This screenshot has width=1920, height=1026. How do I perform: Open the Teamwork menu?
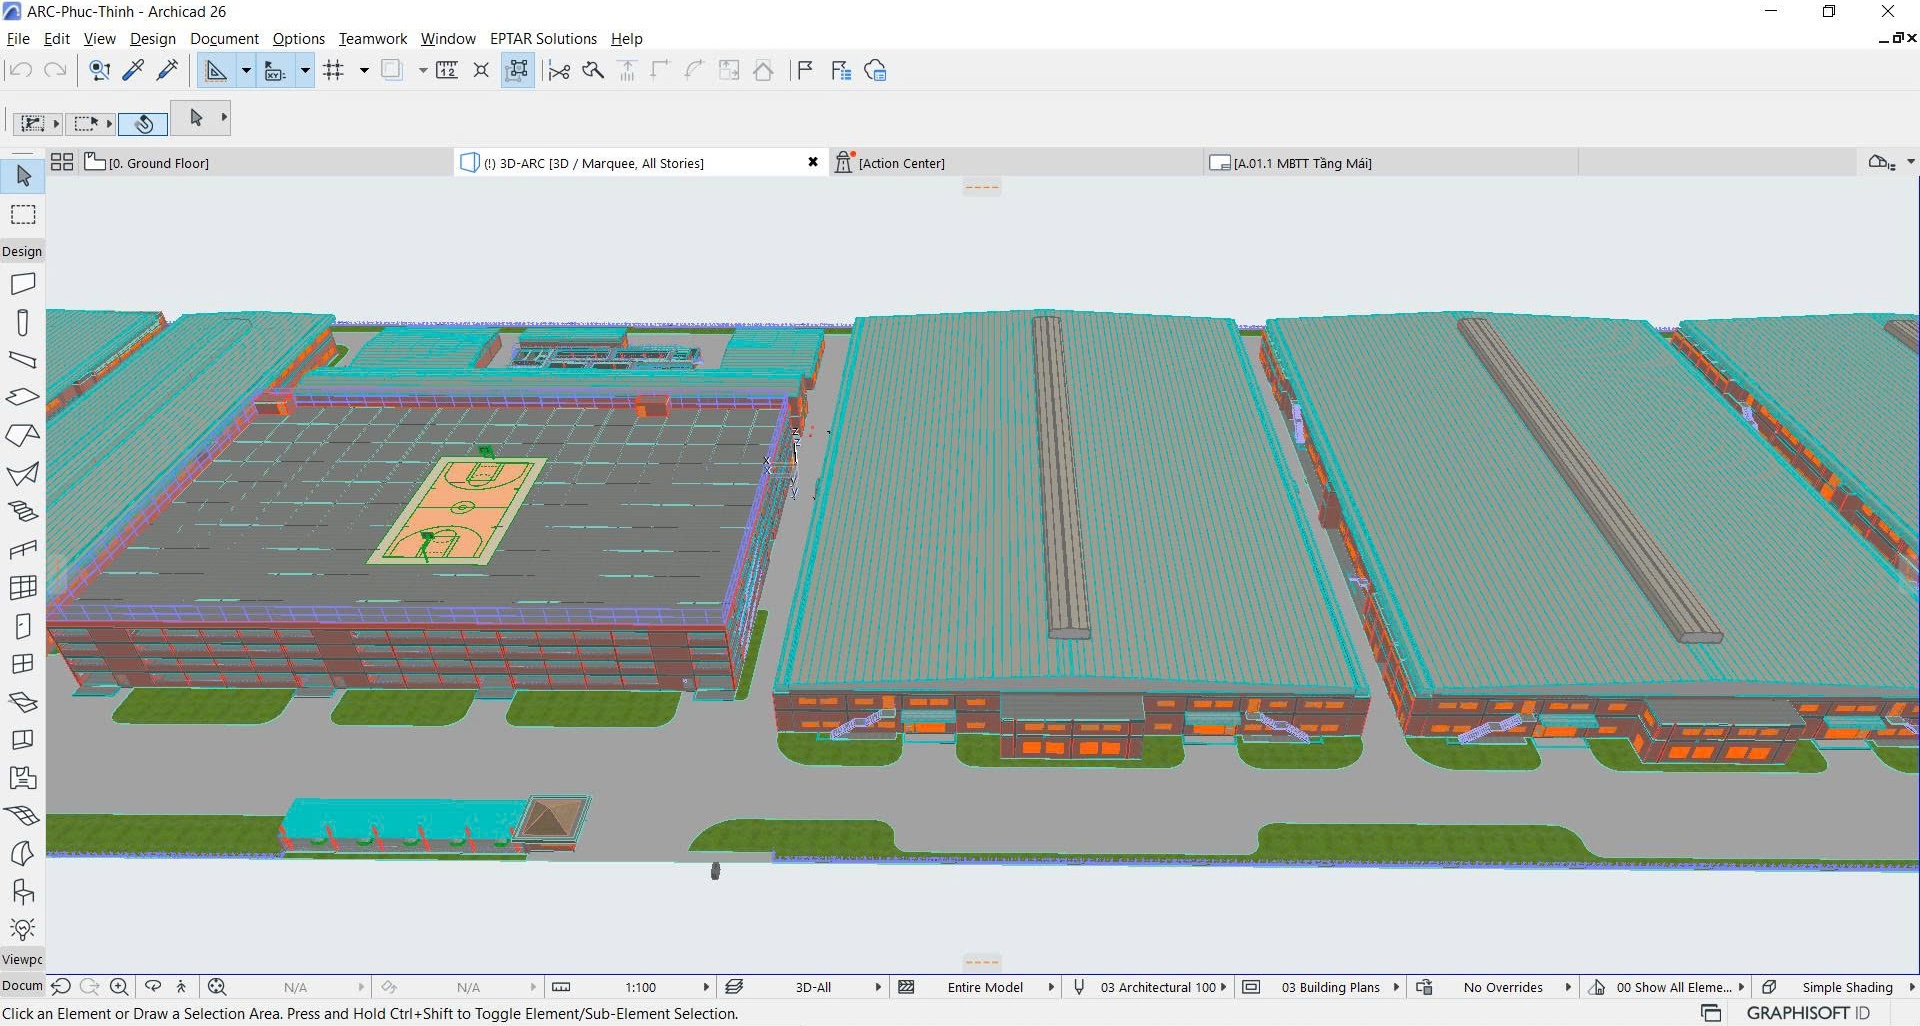point(372,39)
